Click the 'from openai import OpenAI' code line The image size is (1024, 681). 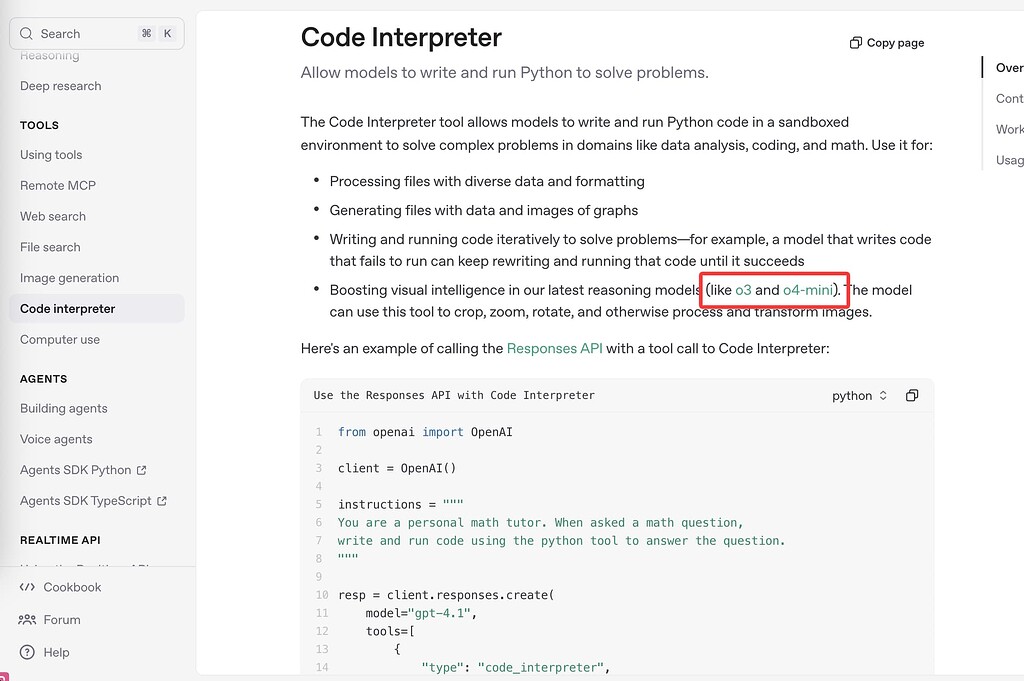click(425, 432)
